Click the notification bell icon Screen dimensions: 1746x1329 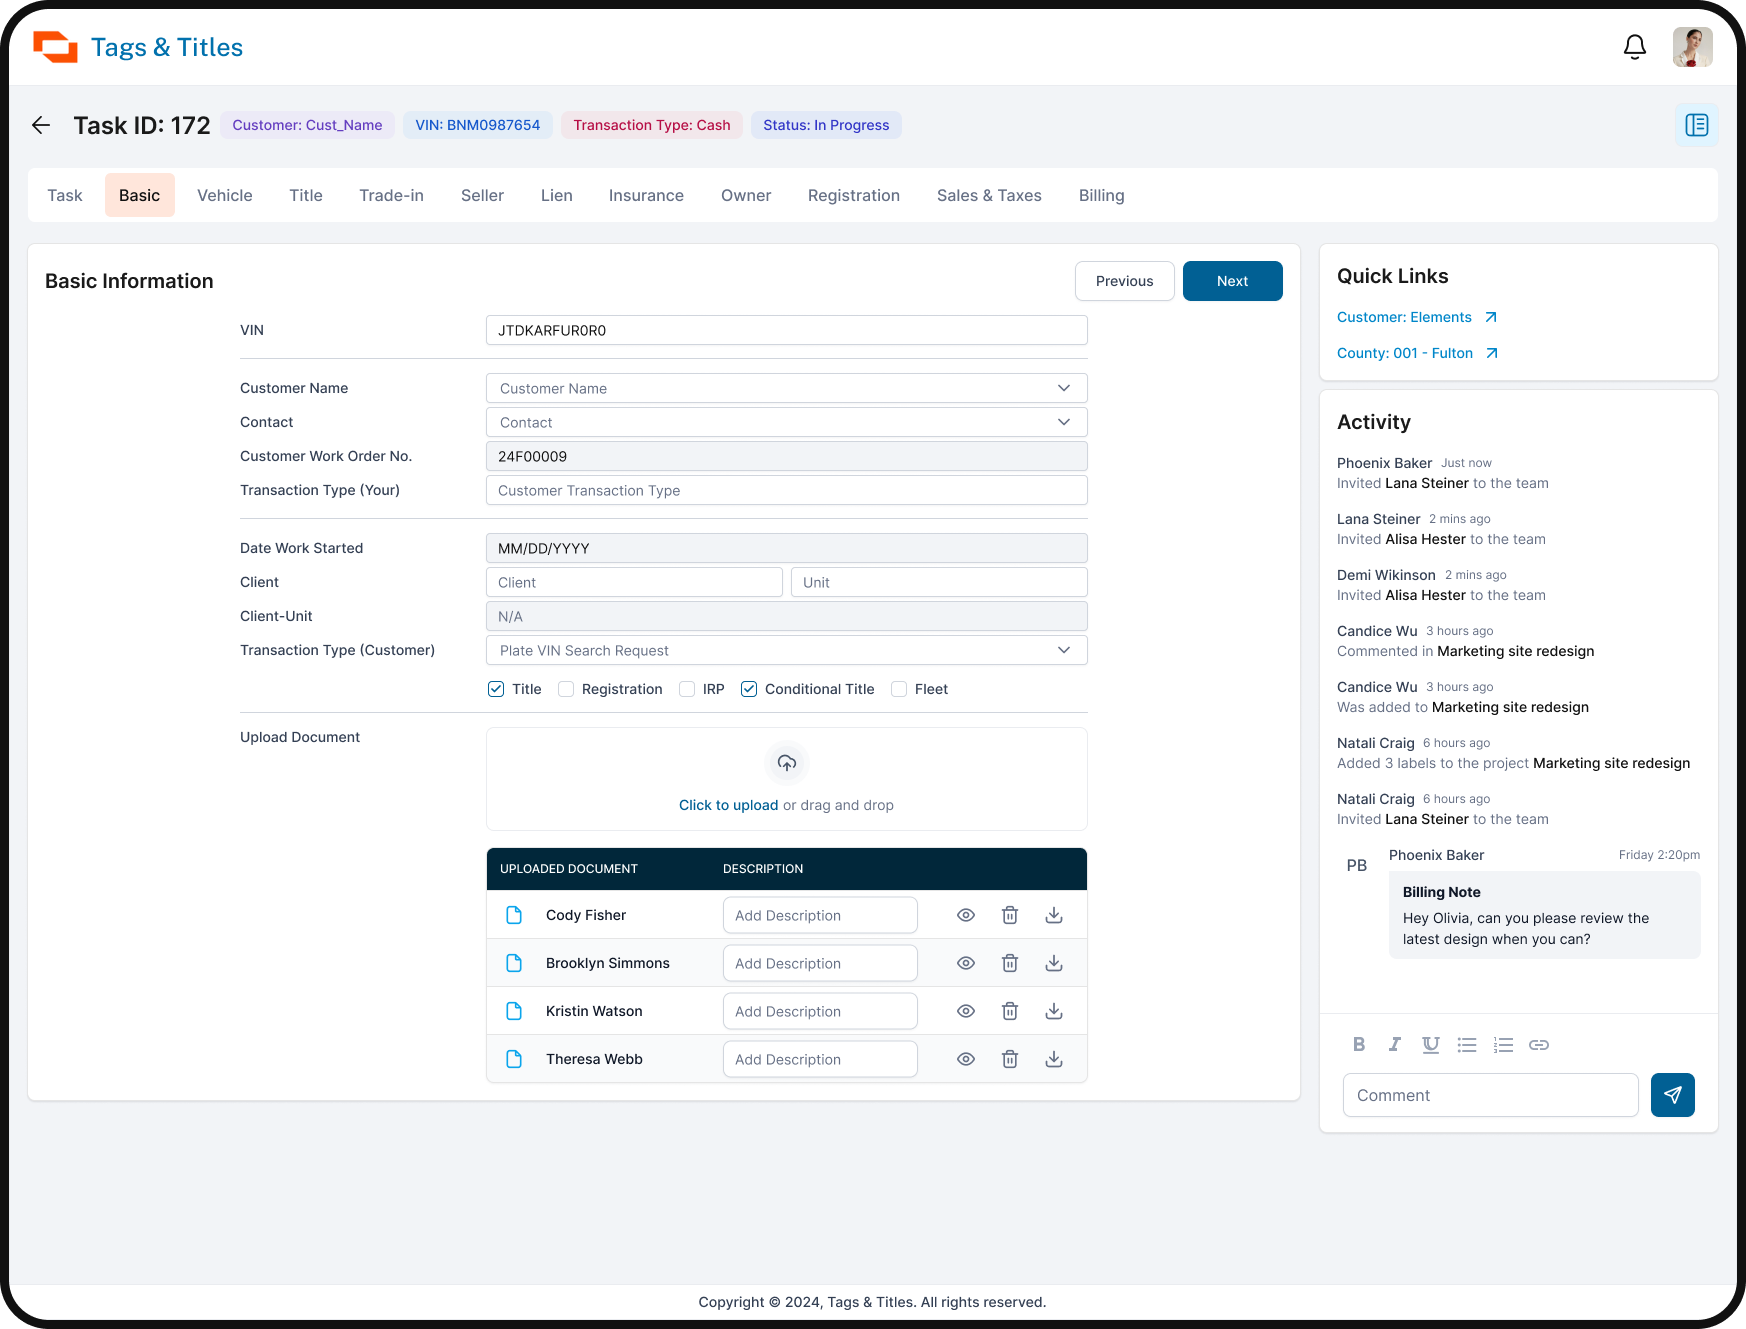(x=1634, y=47)
